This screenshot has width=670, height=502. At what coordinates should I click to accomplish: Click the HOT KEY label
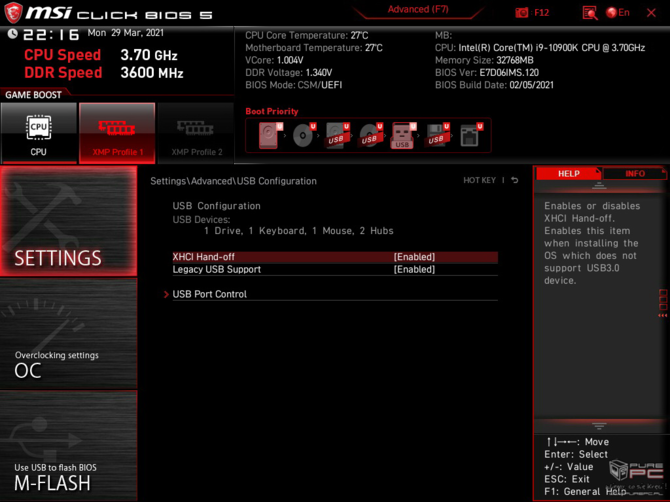point(479,180)
